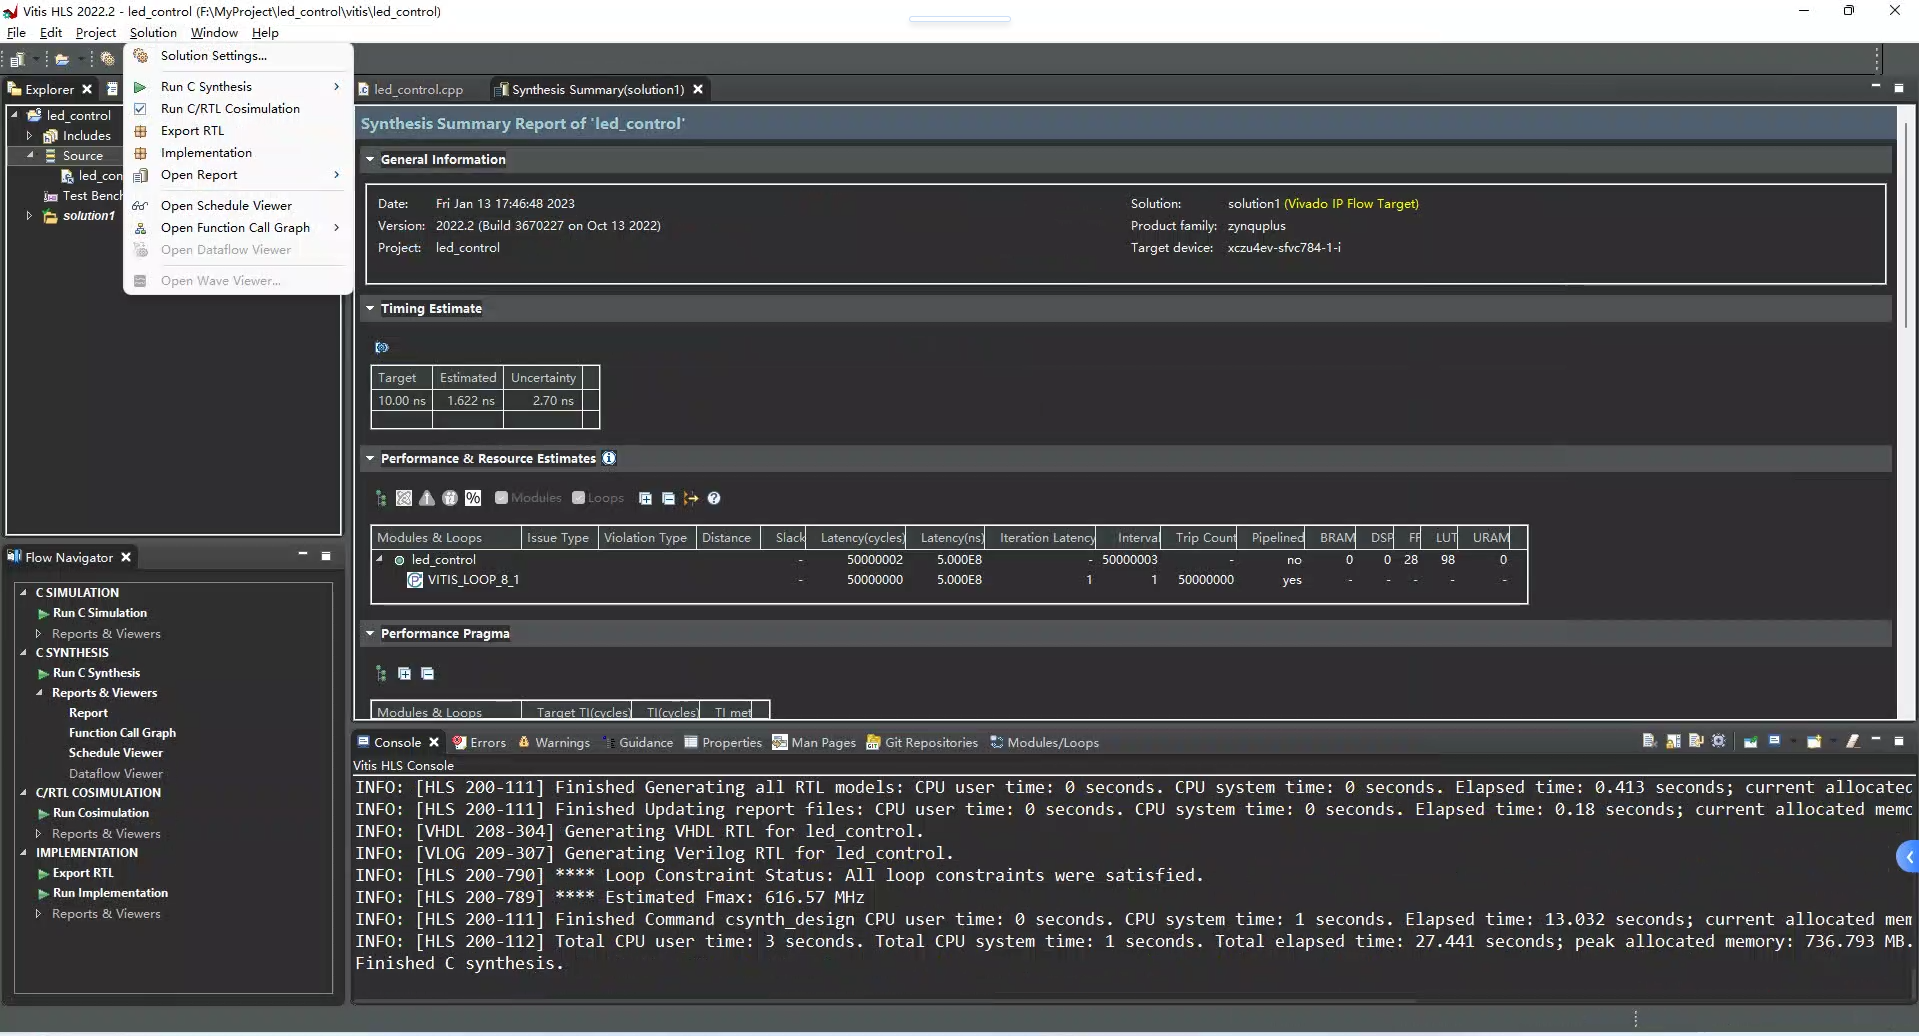This screenshot has height=1036, width=1919.
Task: Expand the Open Report submenu
Action: 237,175
